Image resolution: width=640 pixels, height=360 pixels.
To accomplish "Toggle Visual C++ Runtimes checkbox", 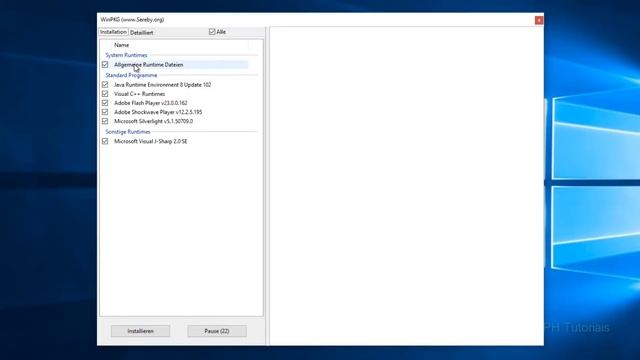I will pyautogui.click(x=105, y=94).
